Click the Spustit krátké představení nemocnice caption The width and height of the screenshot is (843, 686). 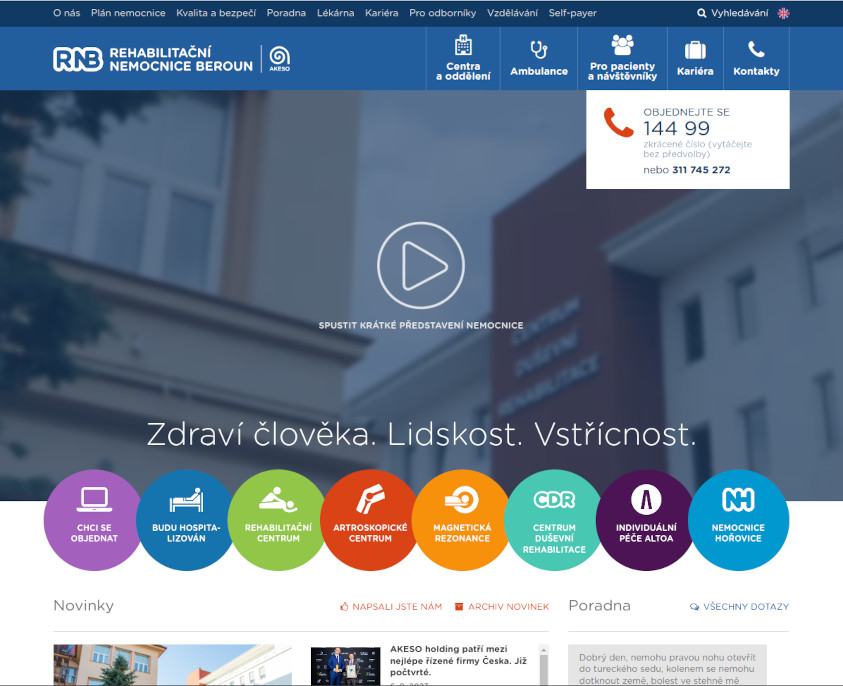(421, 325)
